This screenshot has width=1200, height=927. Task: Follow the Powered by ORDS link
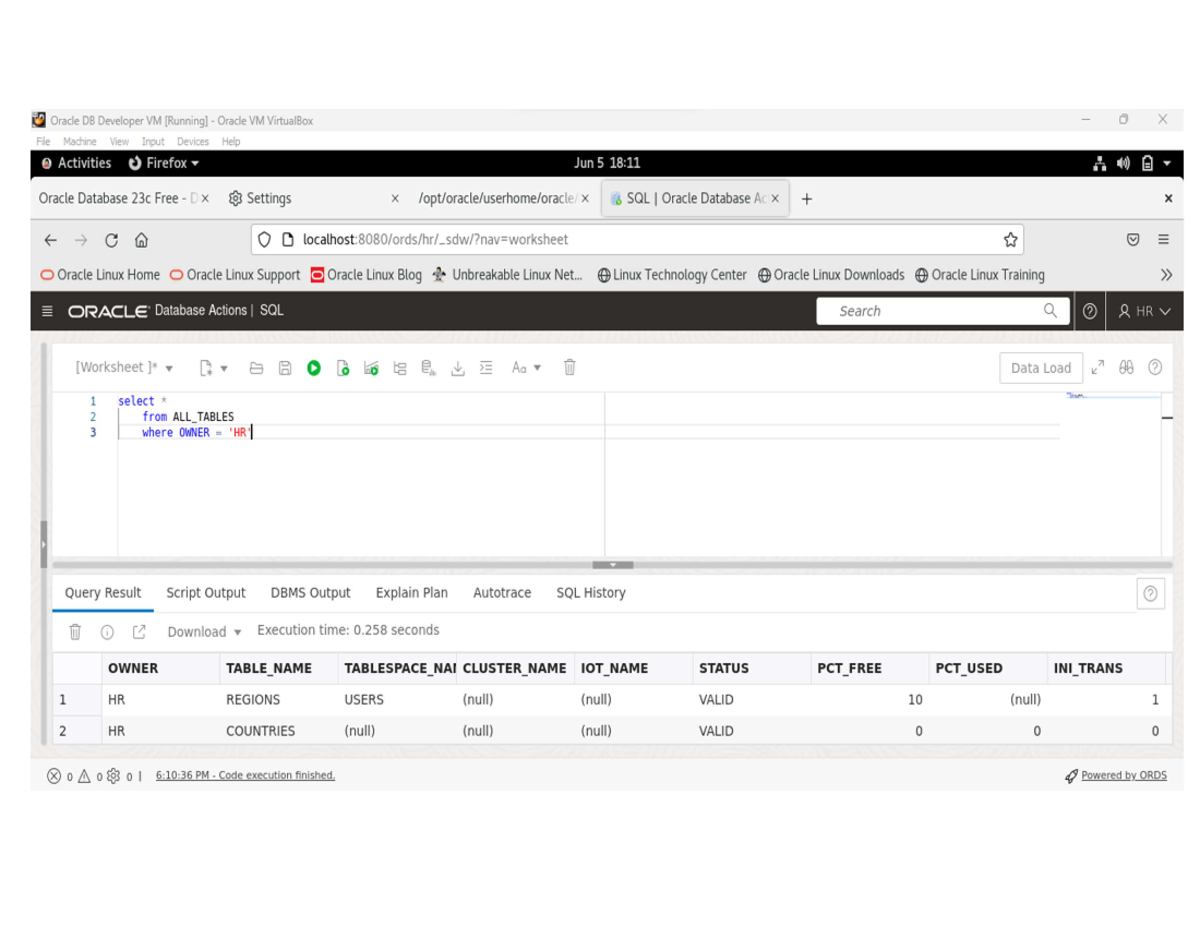point(1123,774)
